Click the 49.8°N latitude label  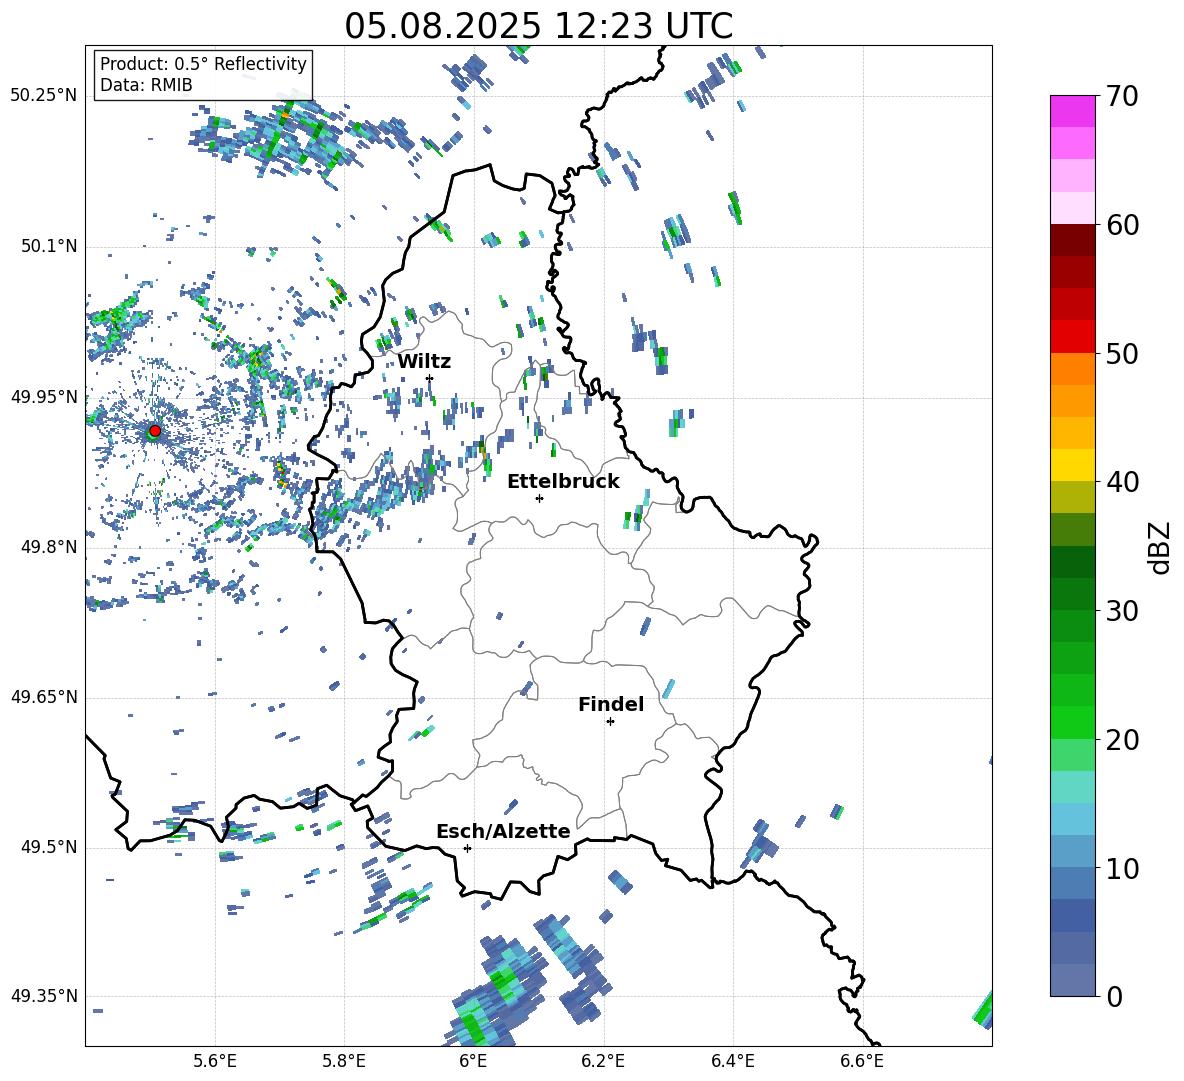49,547
